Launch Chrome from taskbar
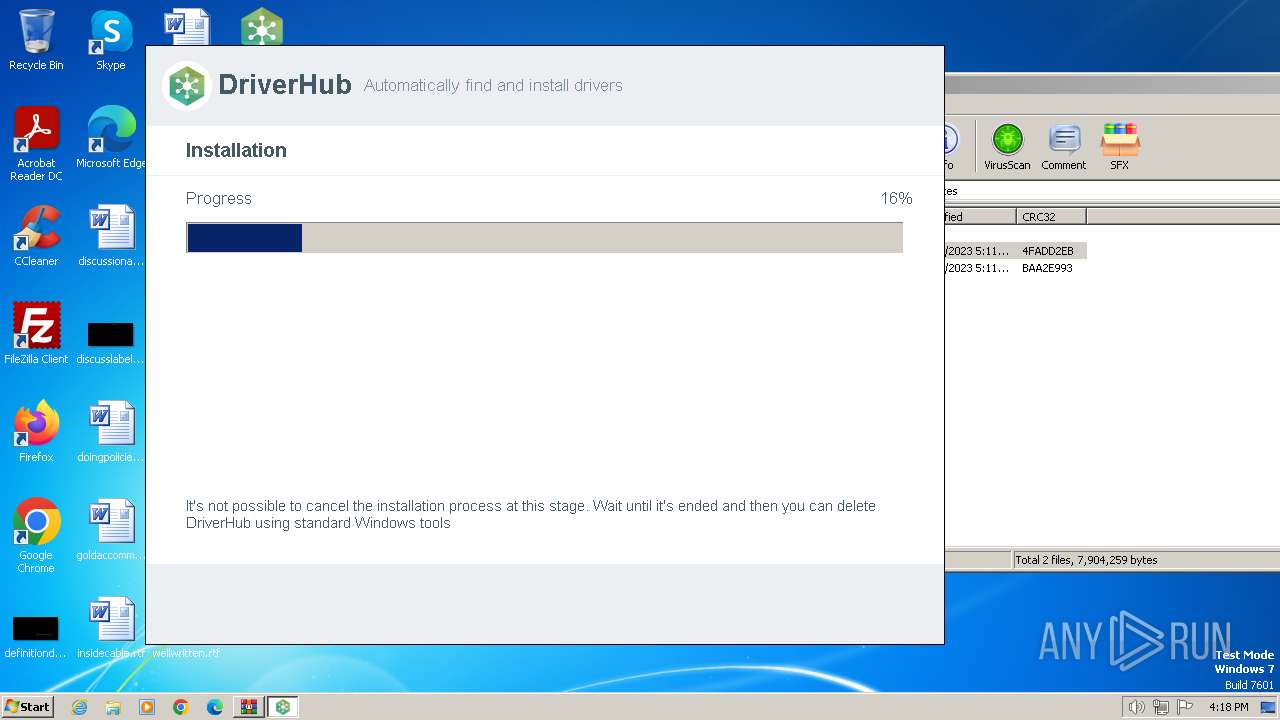 (x=181, y=707)
